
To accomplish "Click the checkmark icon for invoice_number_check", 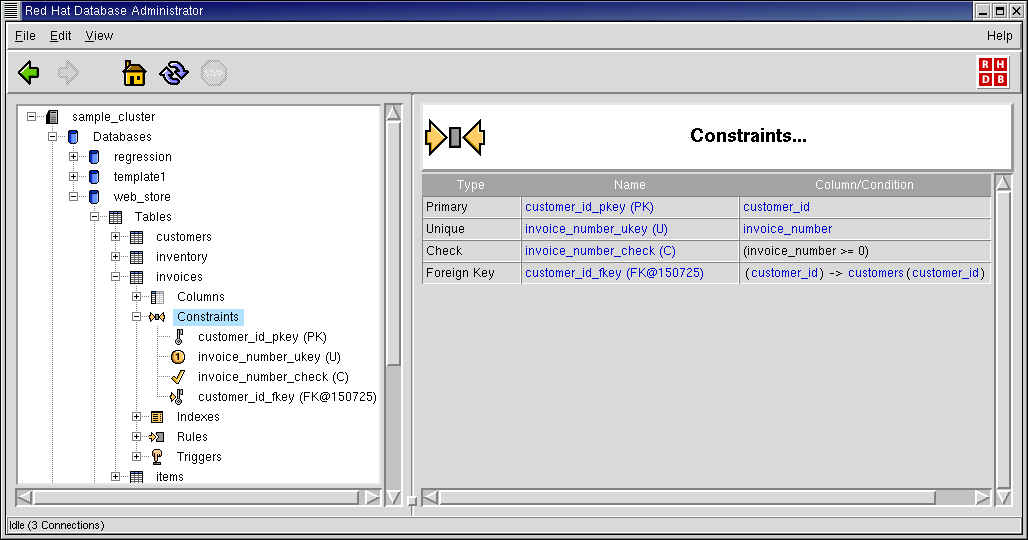I will tap(178, 377).
